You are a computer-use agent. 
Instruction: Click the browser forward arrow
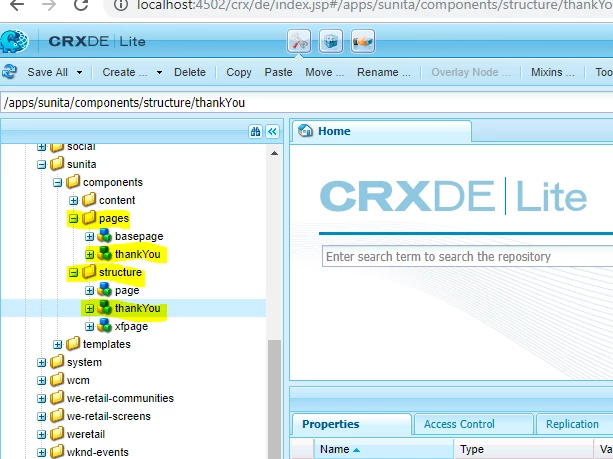point(49,5)
